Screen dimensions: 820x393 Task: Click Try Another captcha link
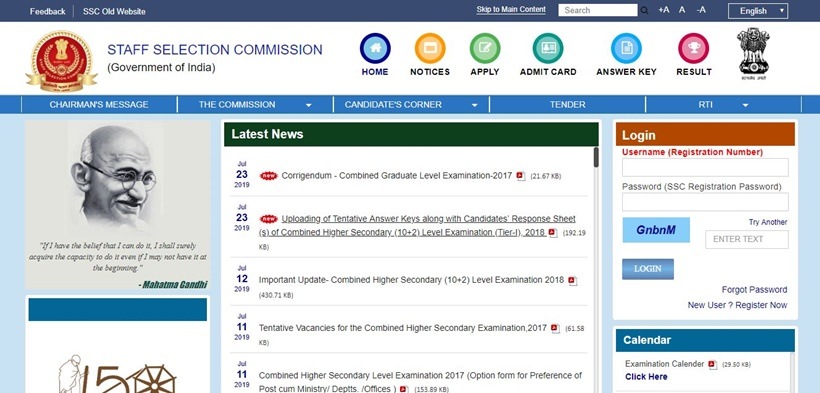[768, 222]
